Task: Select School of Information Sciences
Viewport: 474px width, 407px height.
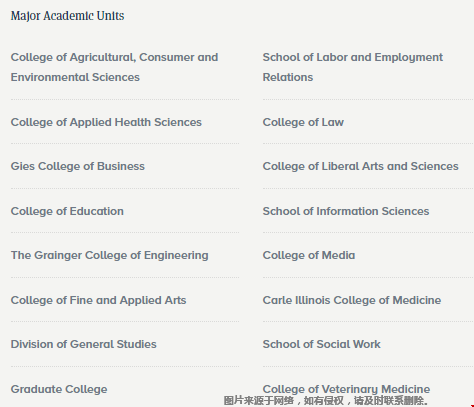Action: (346, 211)
